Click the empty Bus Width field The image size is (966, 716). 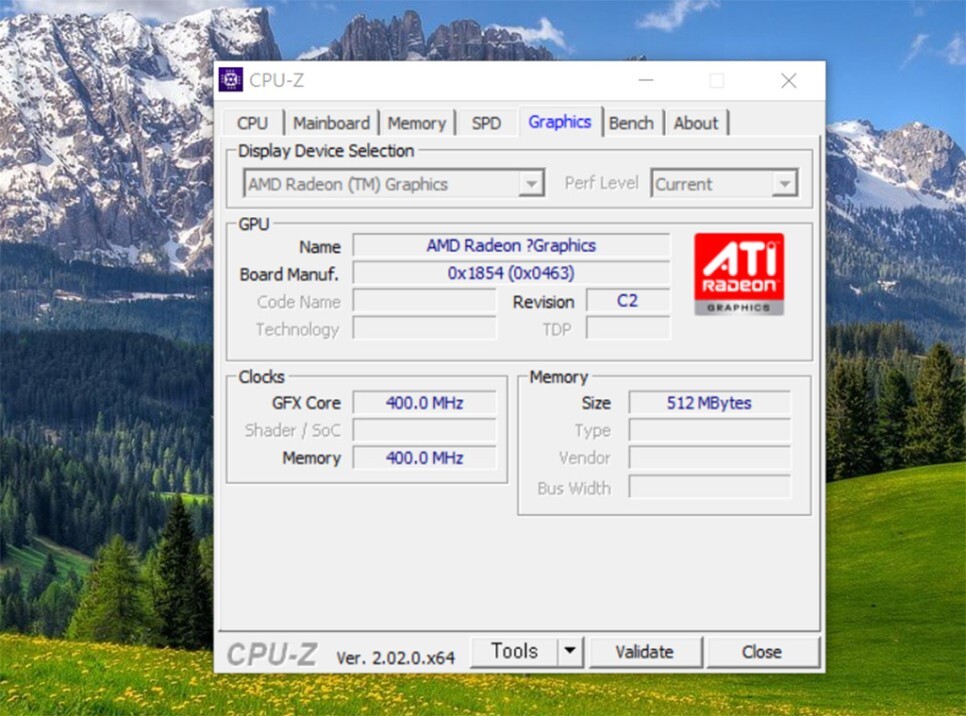710,487
